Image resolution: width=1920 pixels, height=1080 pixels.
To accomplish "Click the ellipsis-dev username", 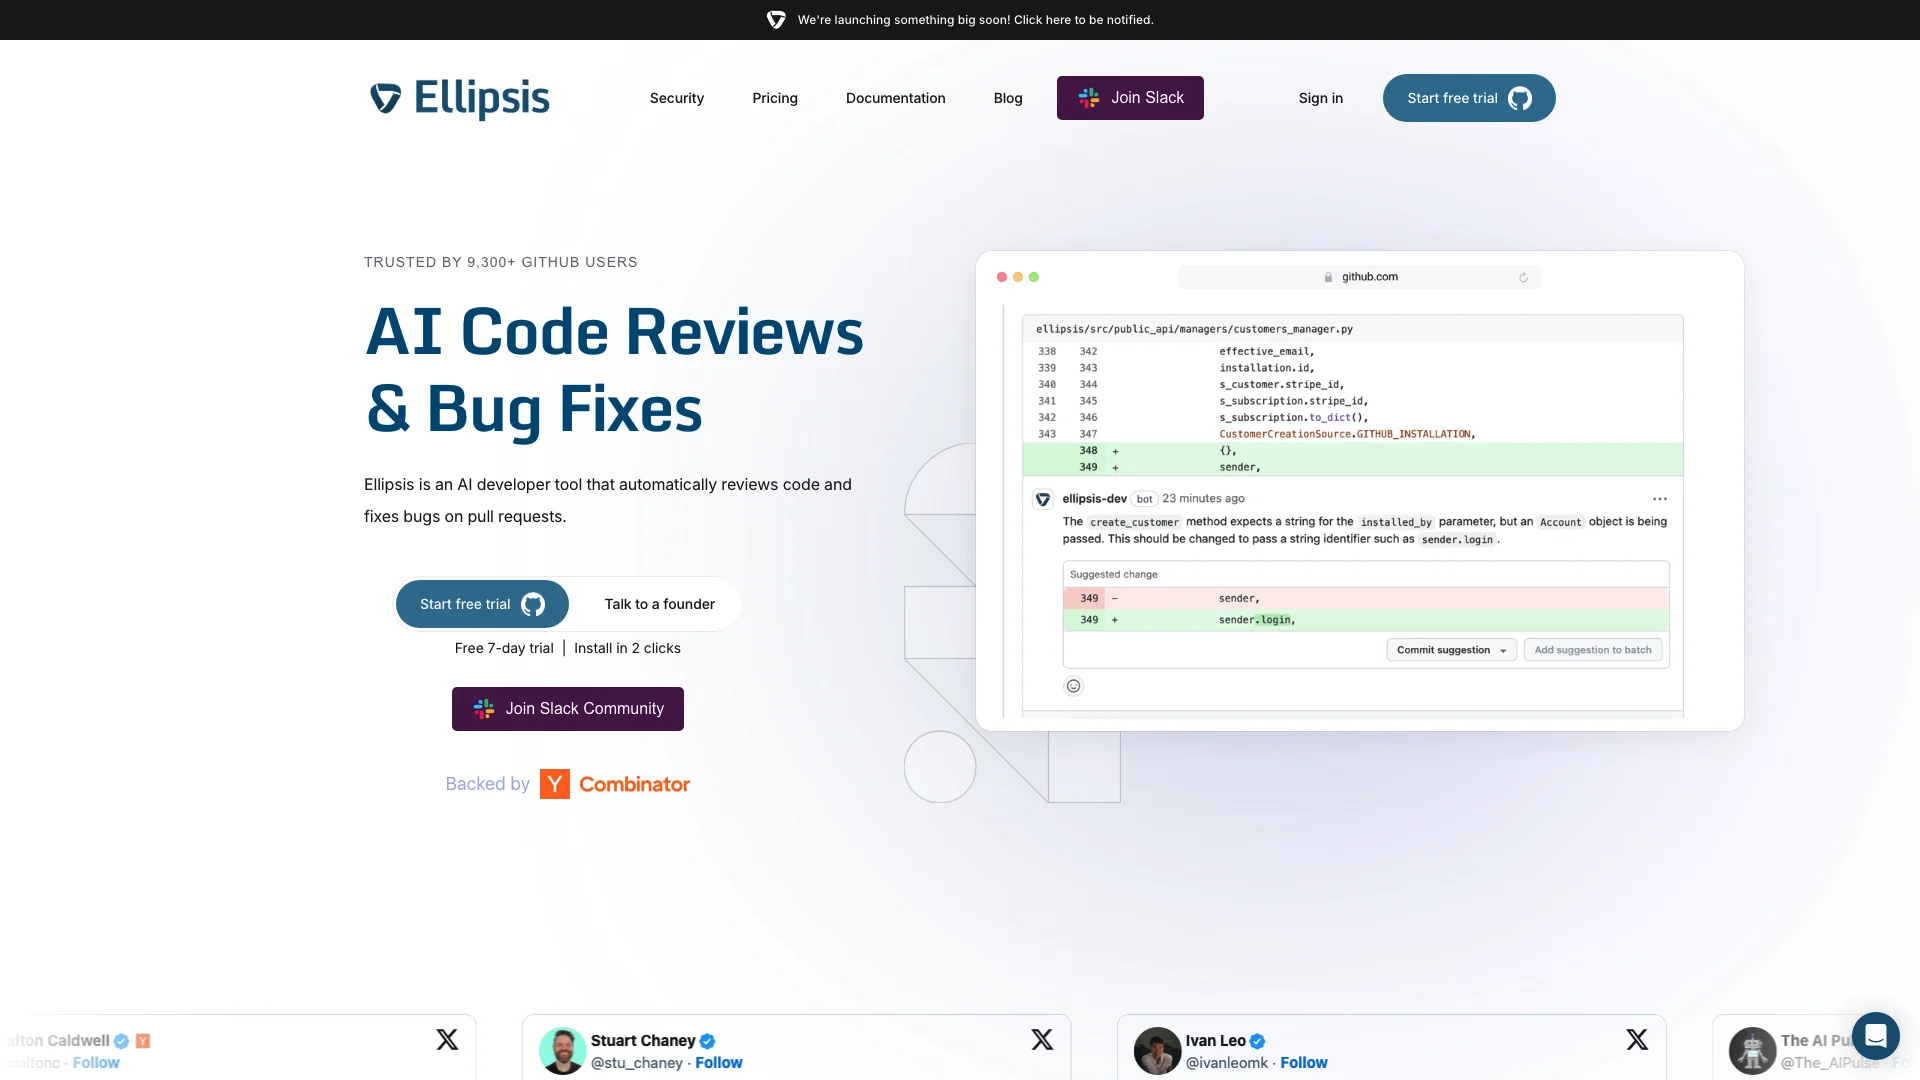I will 1094,499.
